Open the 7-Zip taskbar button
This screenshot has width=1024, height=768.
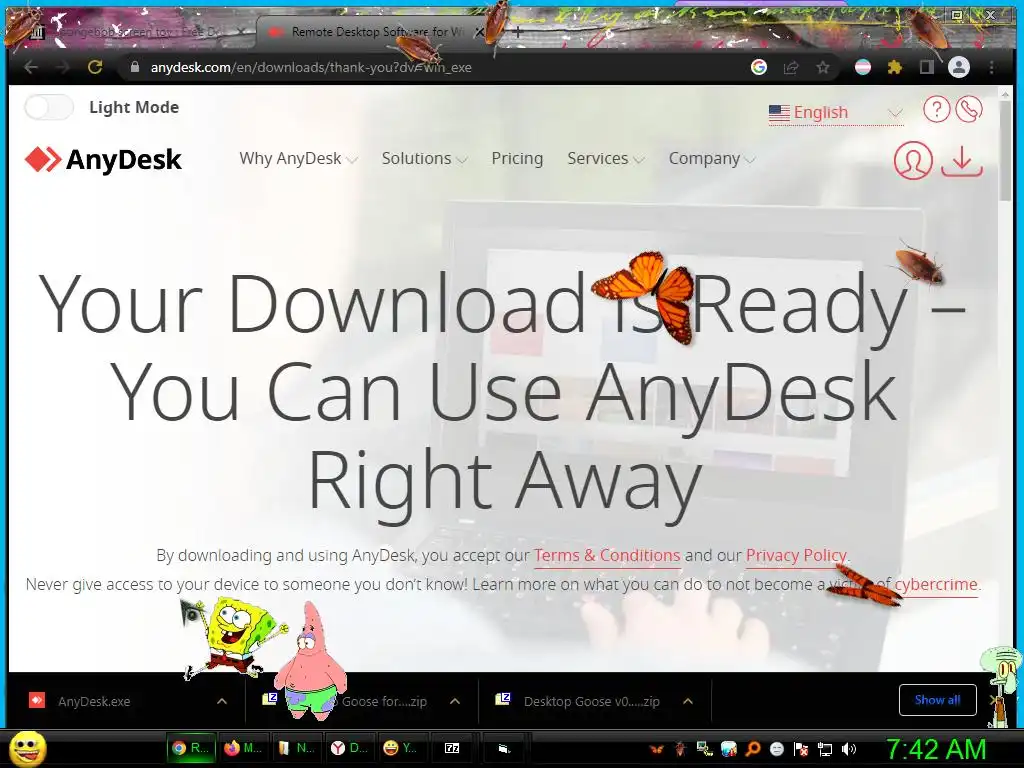coord(452,748)
